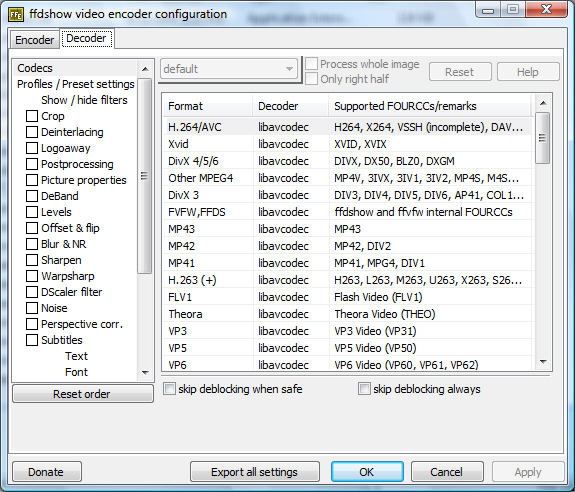Click the codec list scrollbar thumb
The width and height of the screenshot is (575, 492).
click(x=542, y=138)
